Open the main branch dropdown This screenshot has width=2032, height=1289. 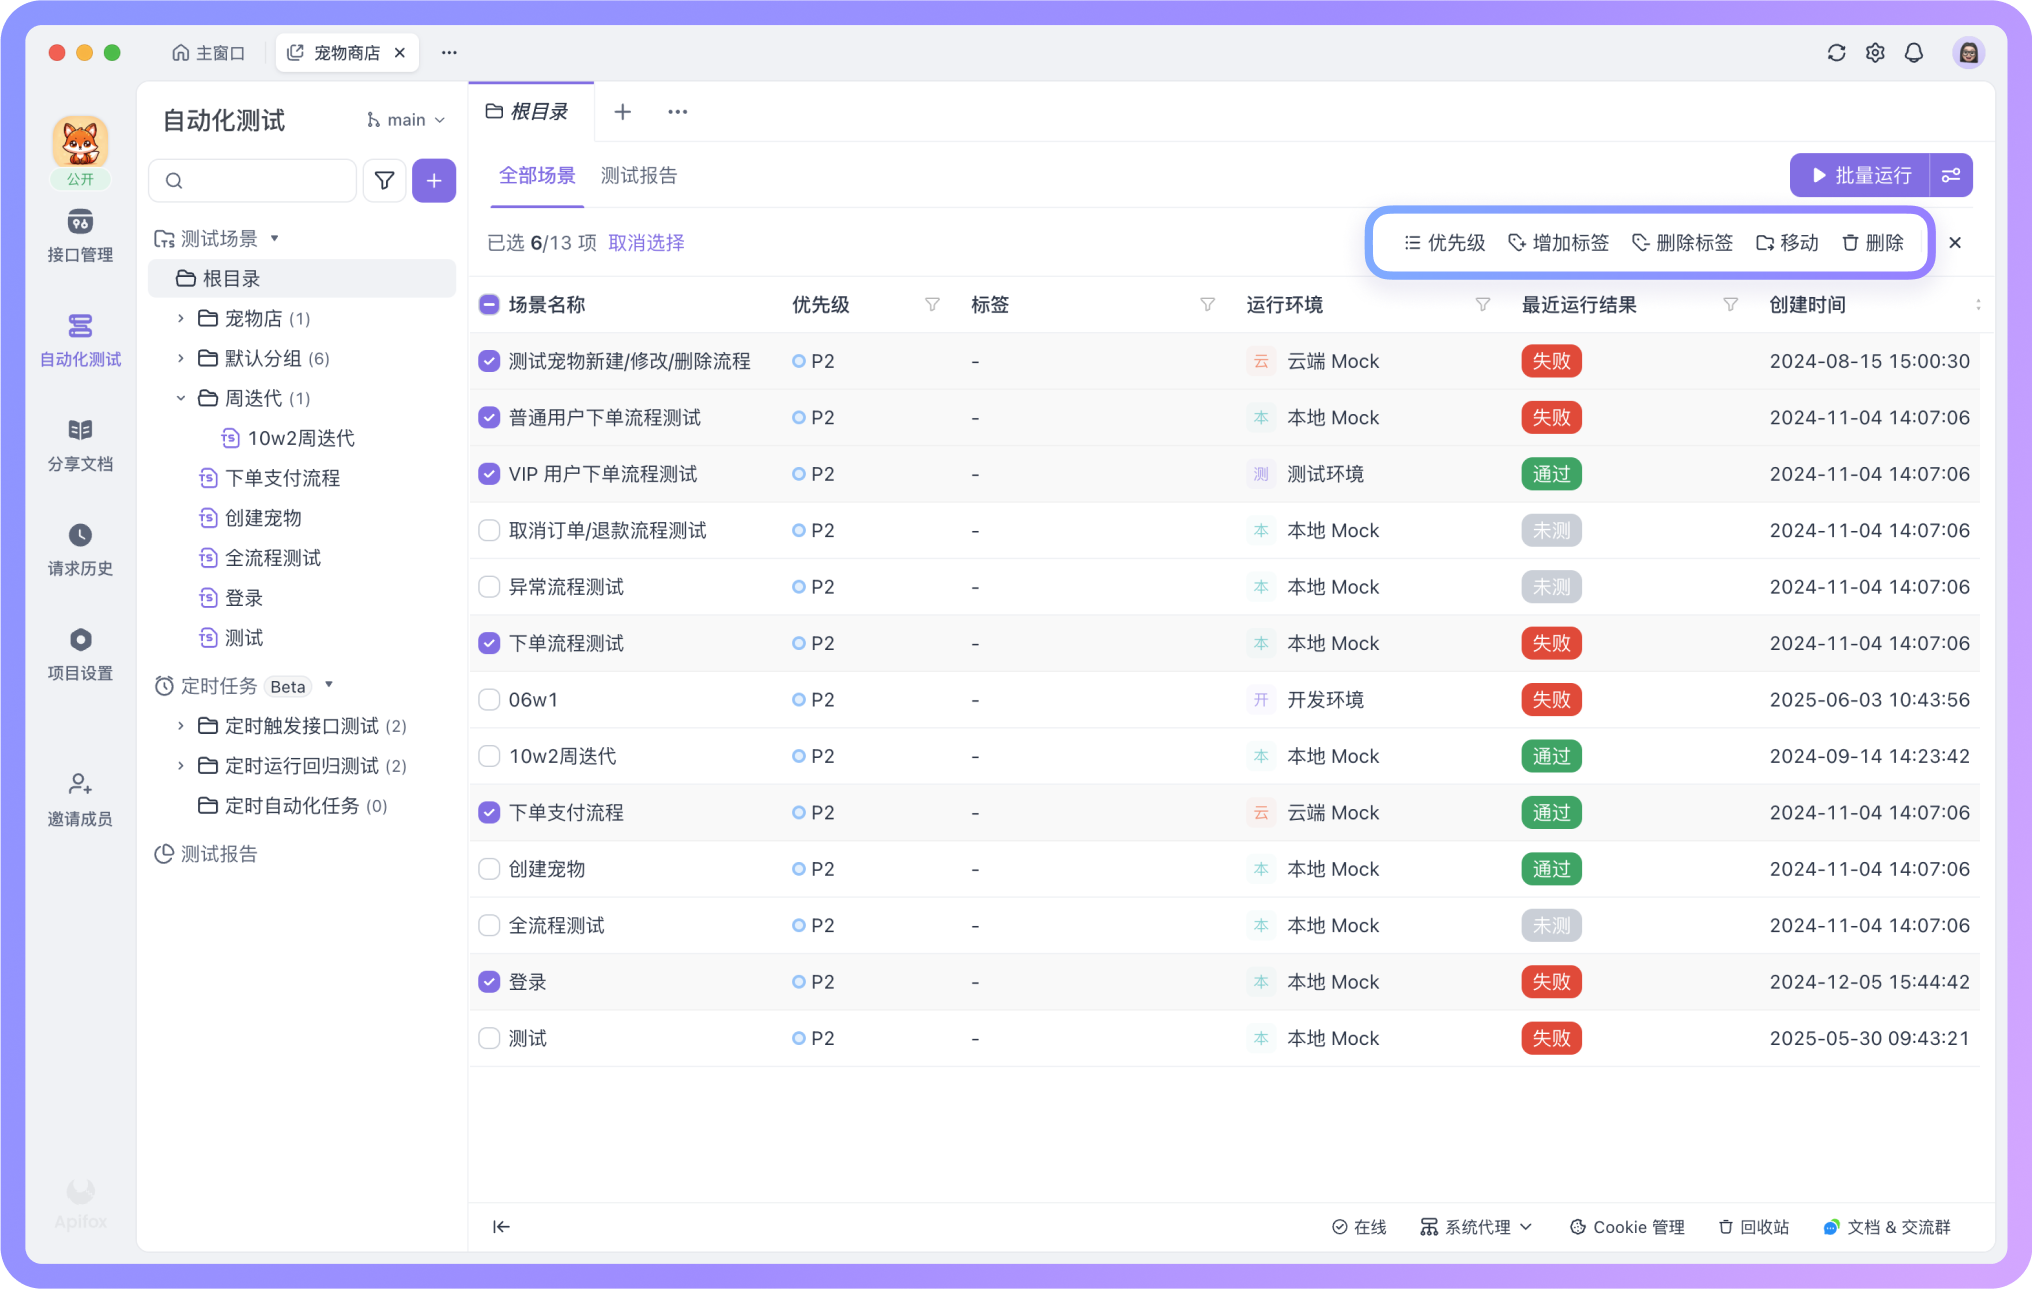click(x=406, y=120)
